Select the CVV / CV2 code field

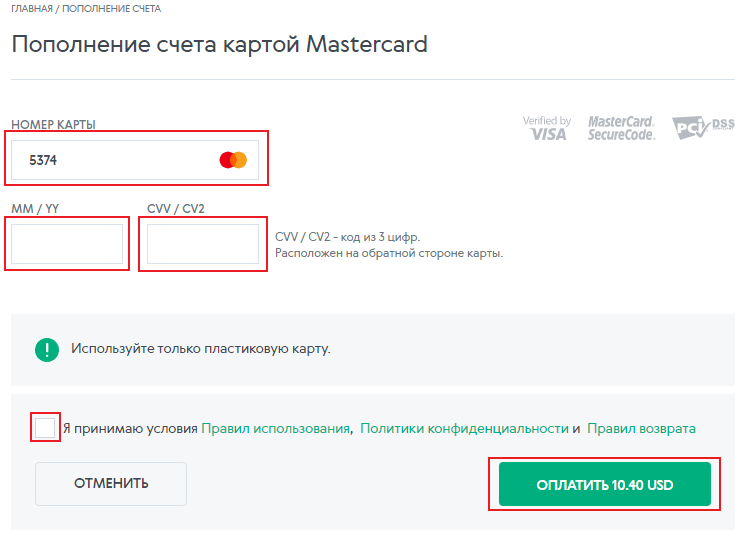click(203, 244)
